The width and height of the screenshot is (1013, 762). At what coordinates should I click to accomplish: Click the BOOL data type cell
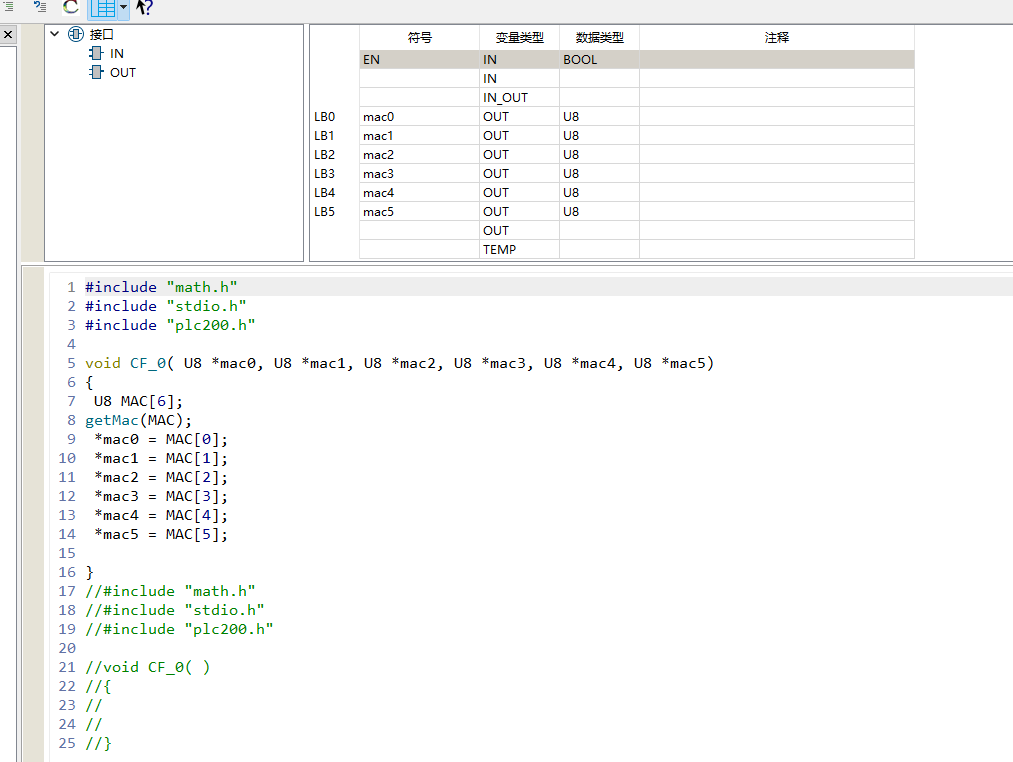pyautogui.click(x=600, y=59)
